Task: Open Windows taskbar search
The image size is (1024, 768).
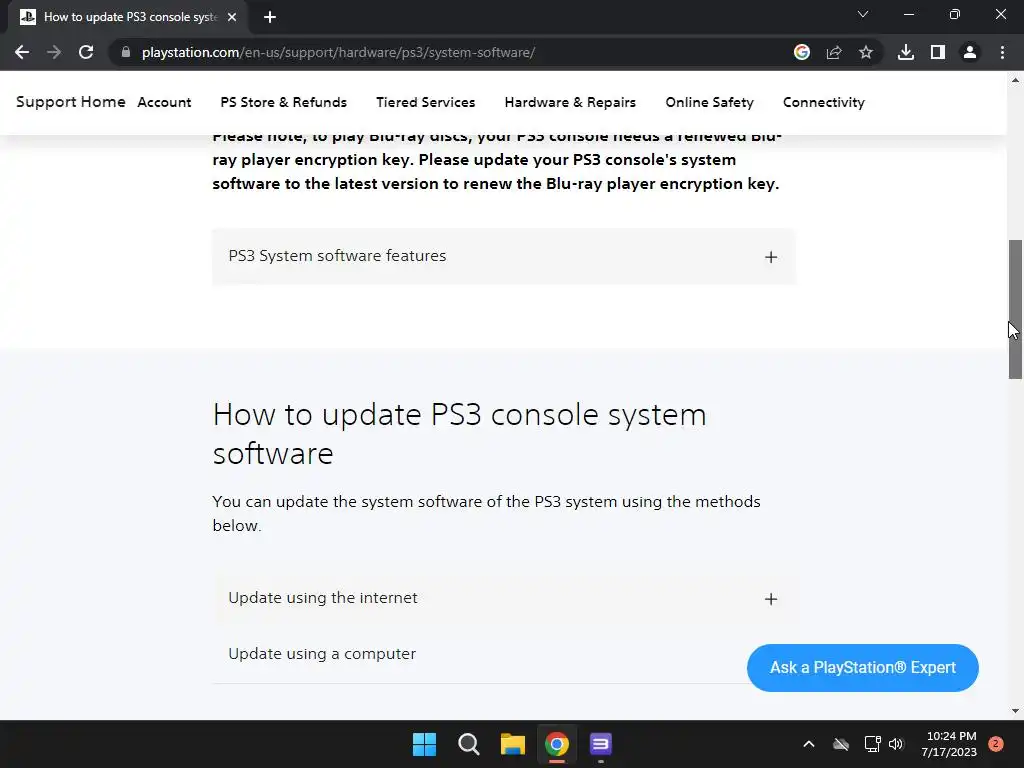Action: [x=469, y=744]
